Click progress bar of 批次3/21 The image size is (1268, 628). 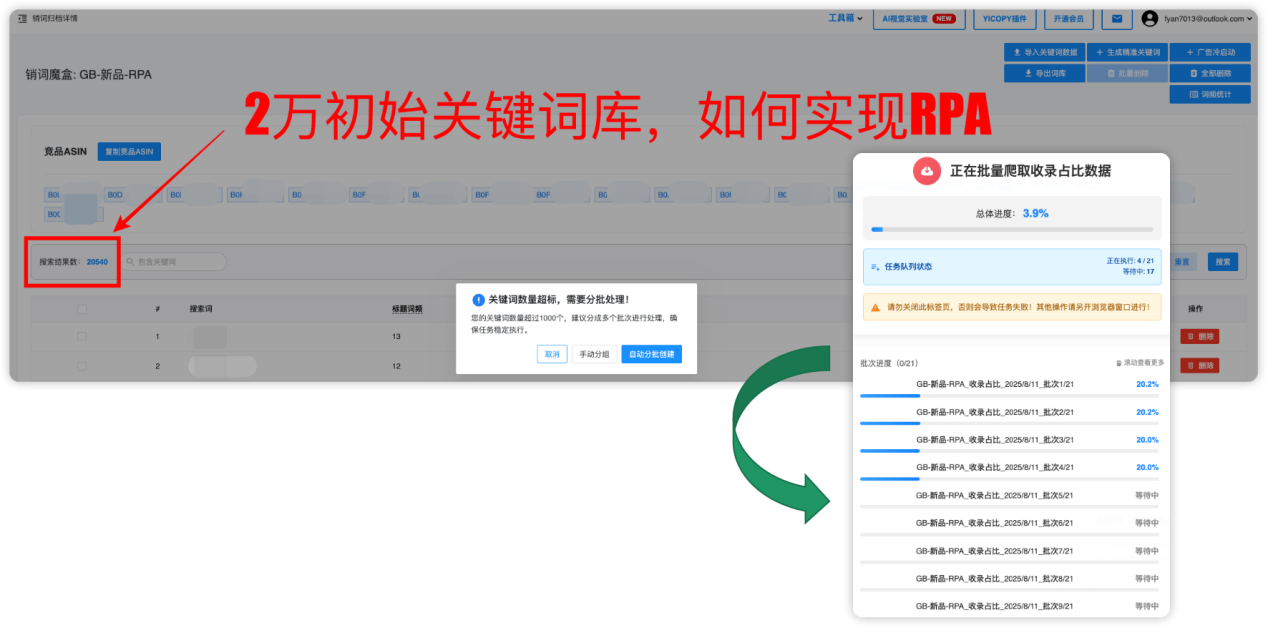1010,451
